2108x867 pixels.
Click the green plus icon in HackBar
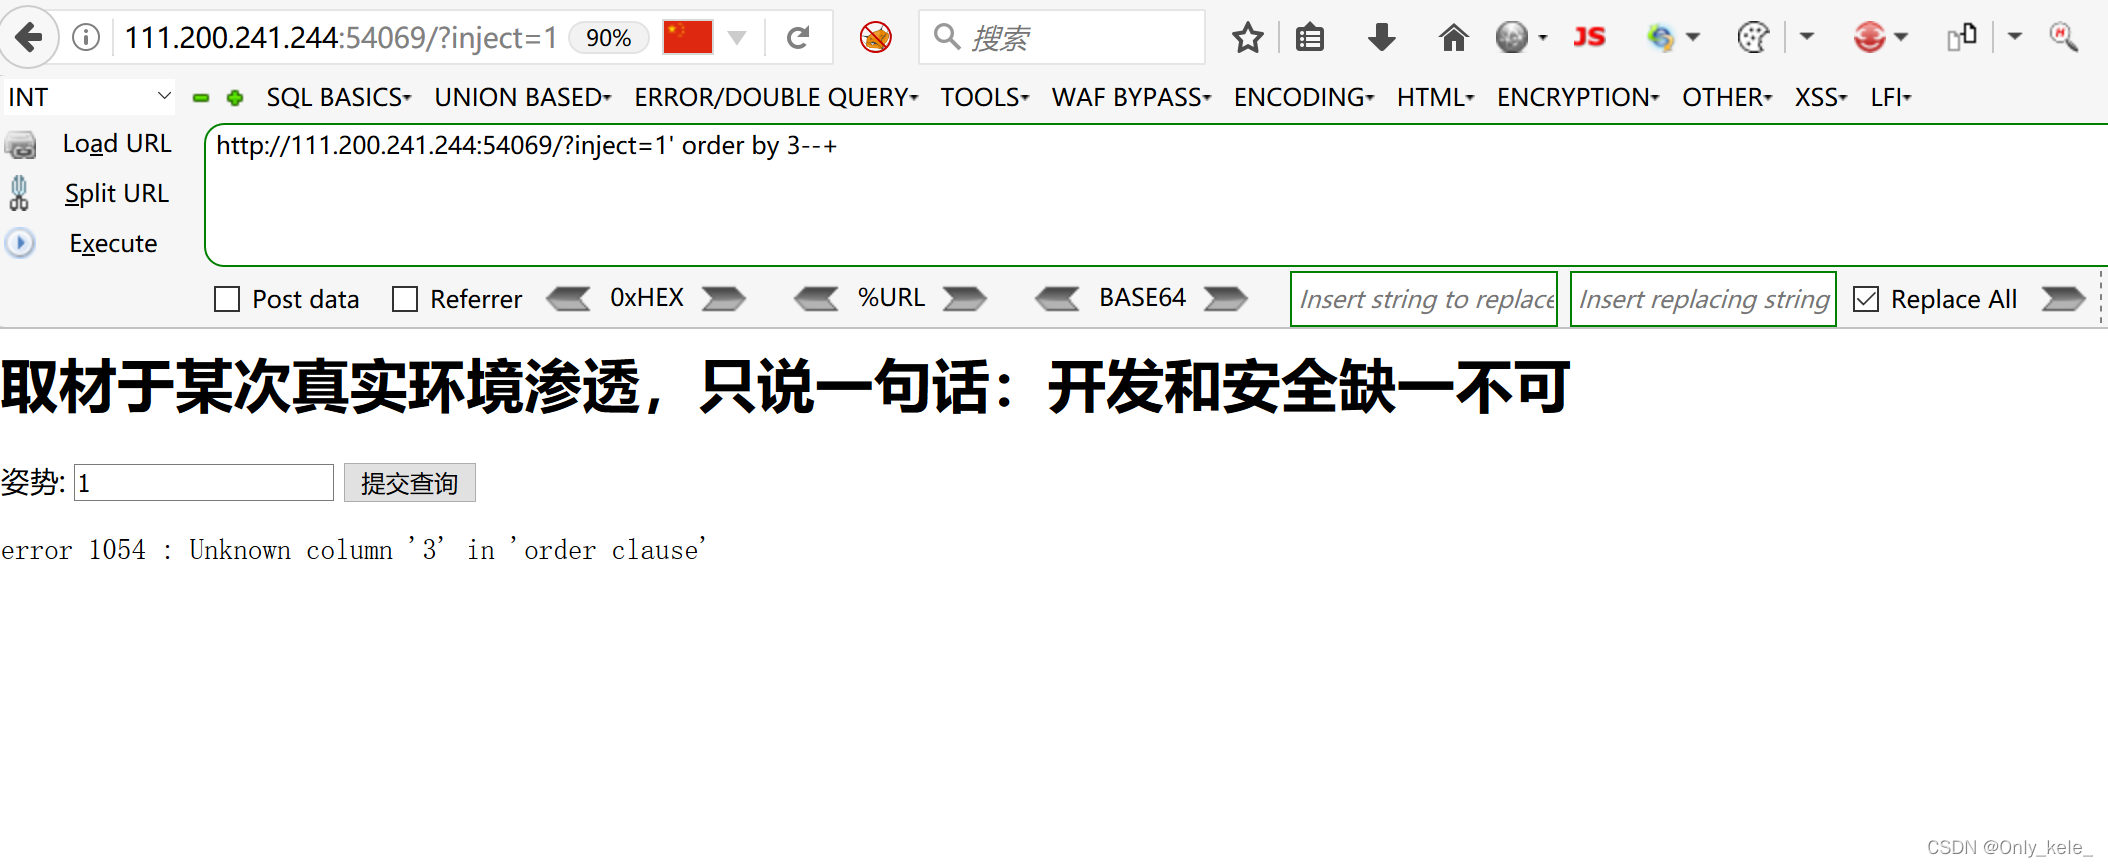[x=235, y=98]
